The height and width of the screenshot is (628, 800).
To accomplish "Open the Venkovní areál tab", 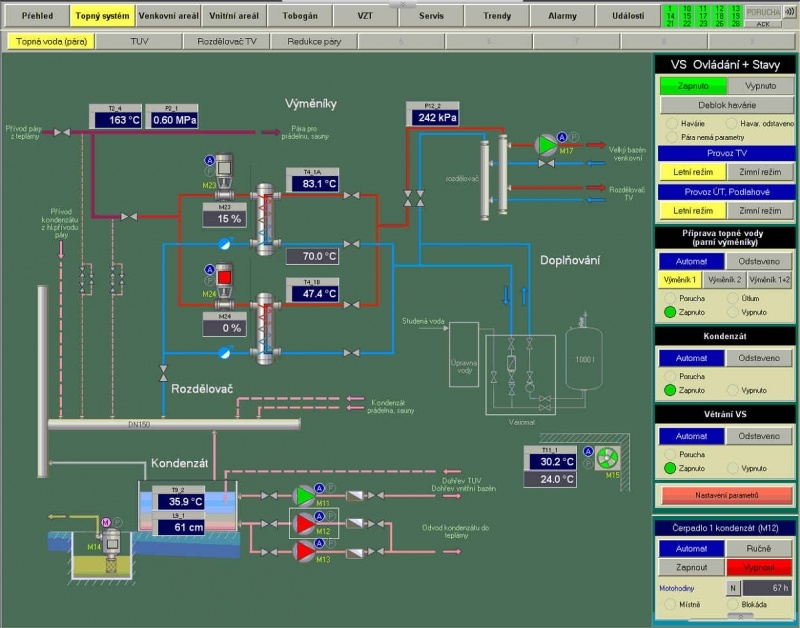I will [x=168, y=16].
